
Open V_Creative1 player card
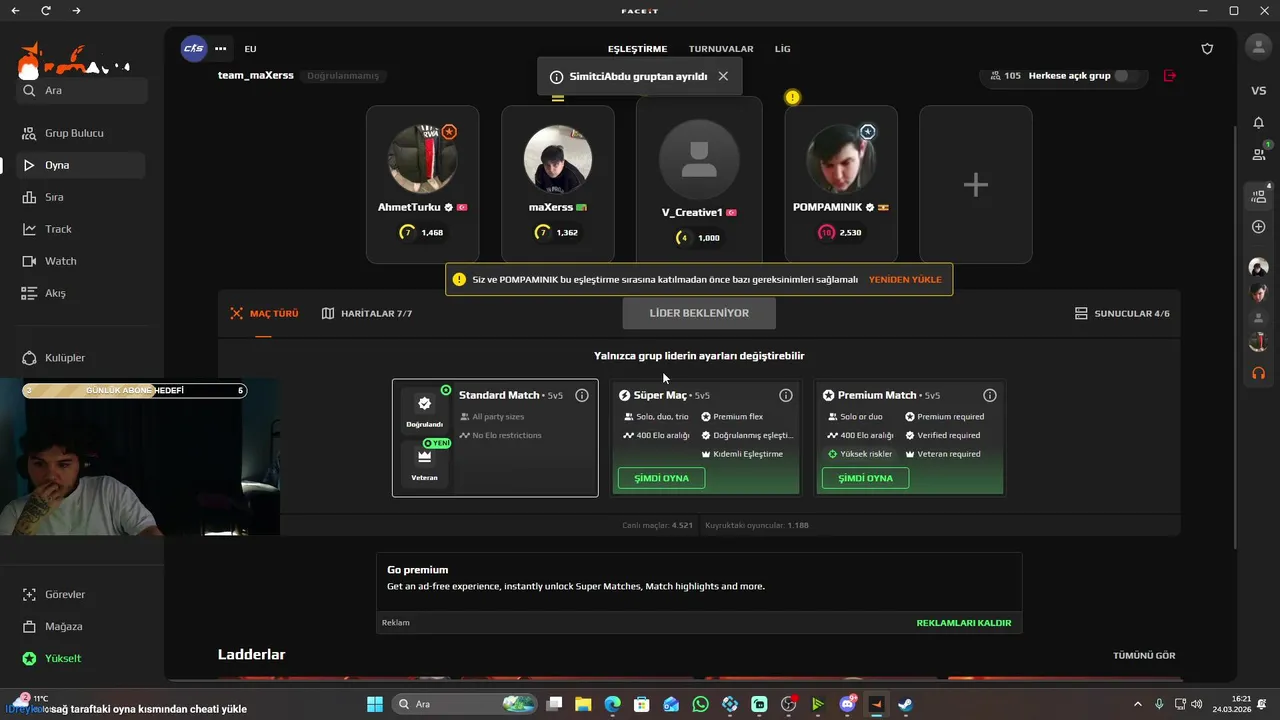pyautogui.click(x=699, y=180)
